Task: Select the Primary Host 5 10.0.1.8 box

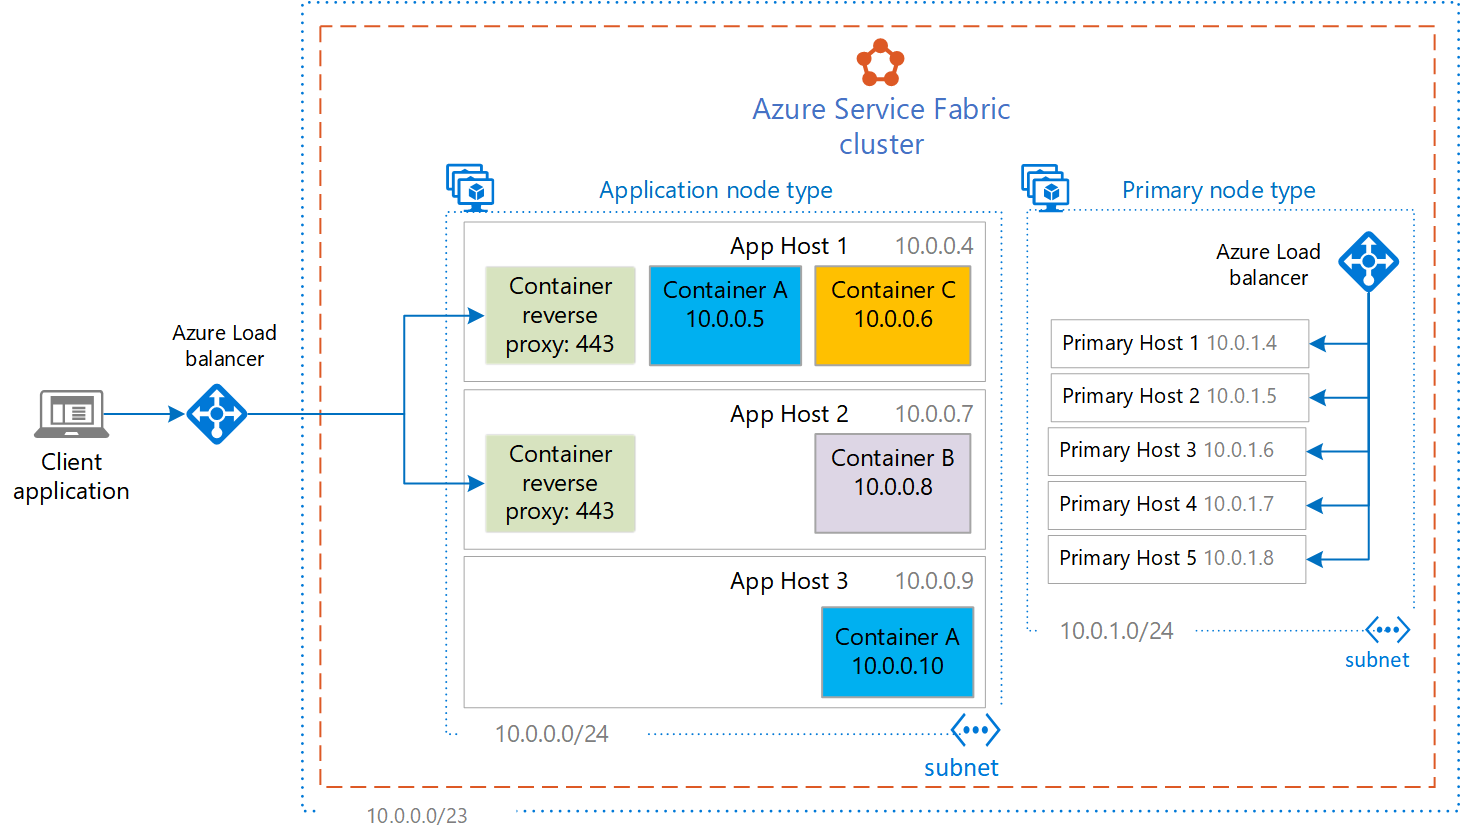Action: pyautogui.click(x=1176, y=559)
